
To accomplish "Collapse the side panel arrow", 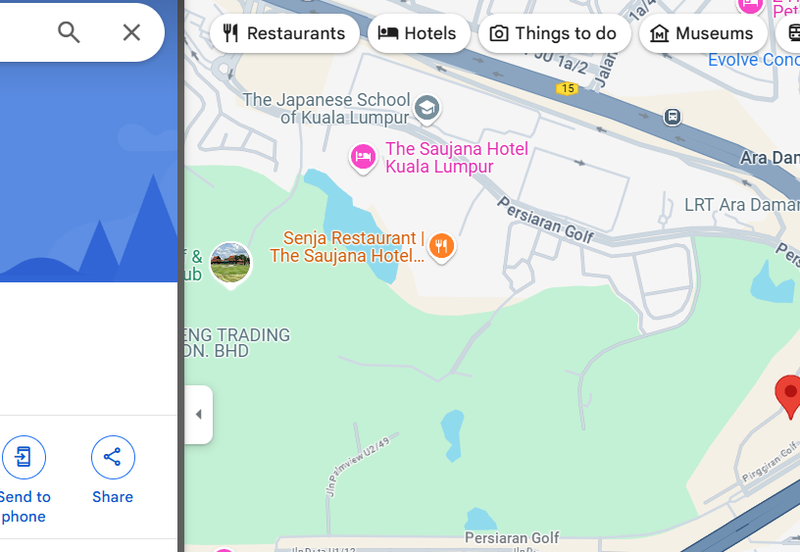I will [x=199, y=414].
